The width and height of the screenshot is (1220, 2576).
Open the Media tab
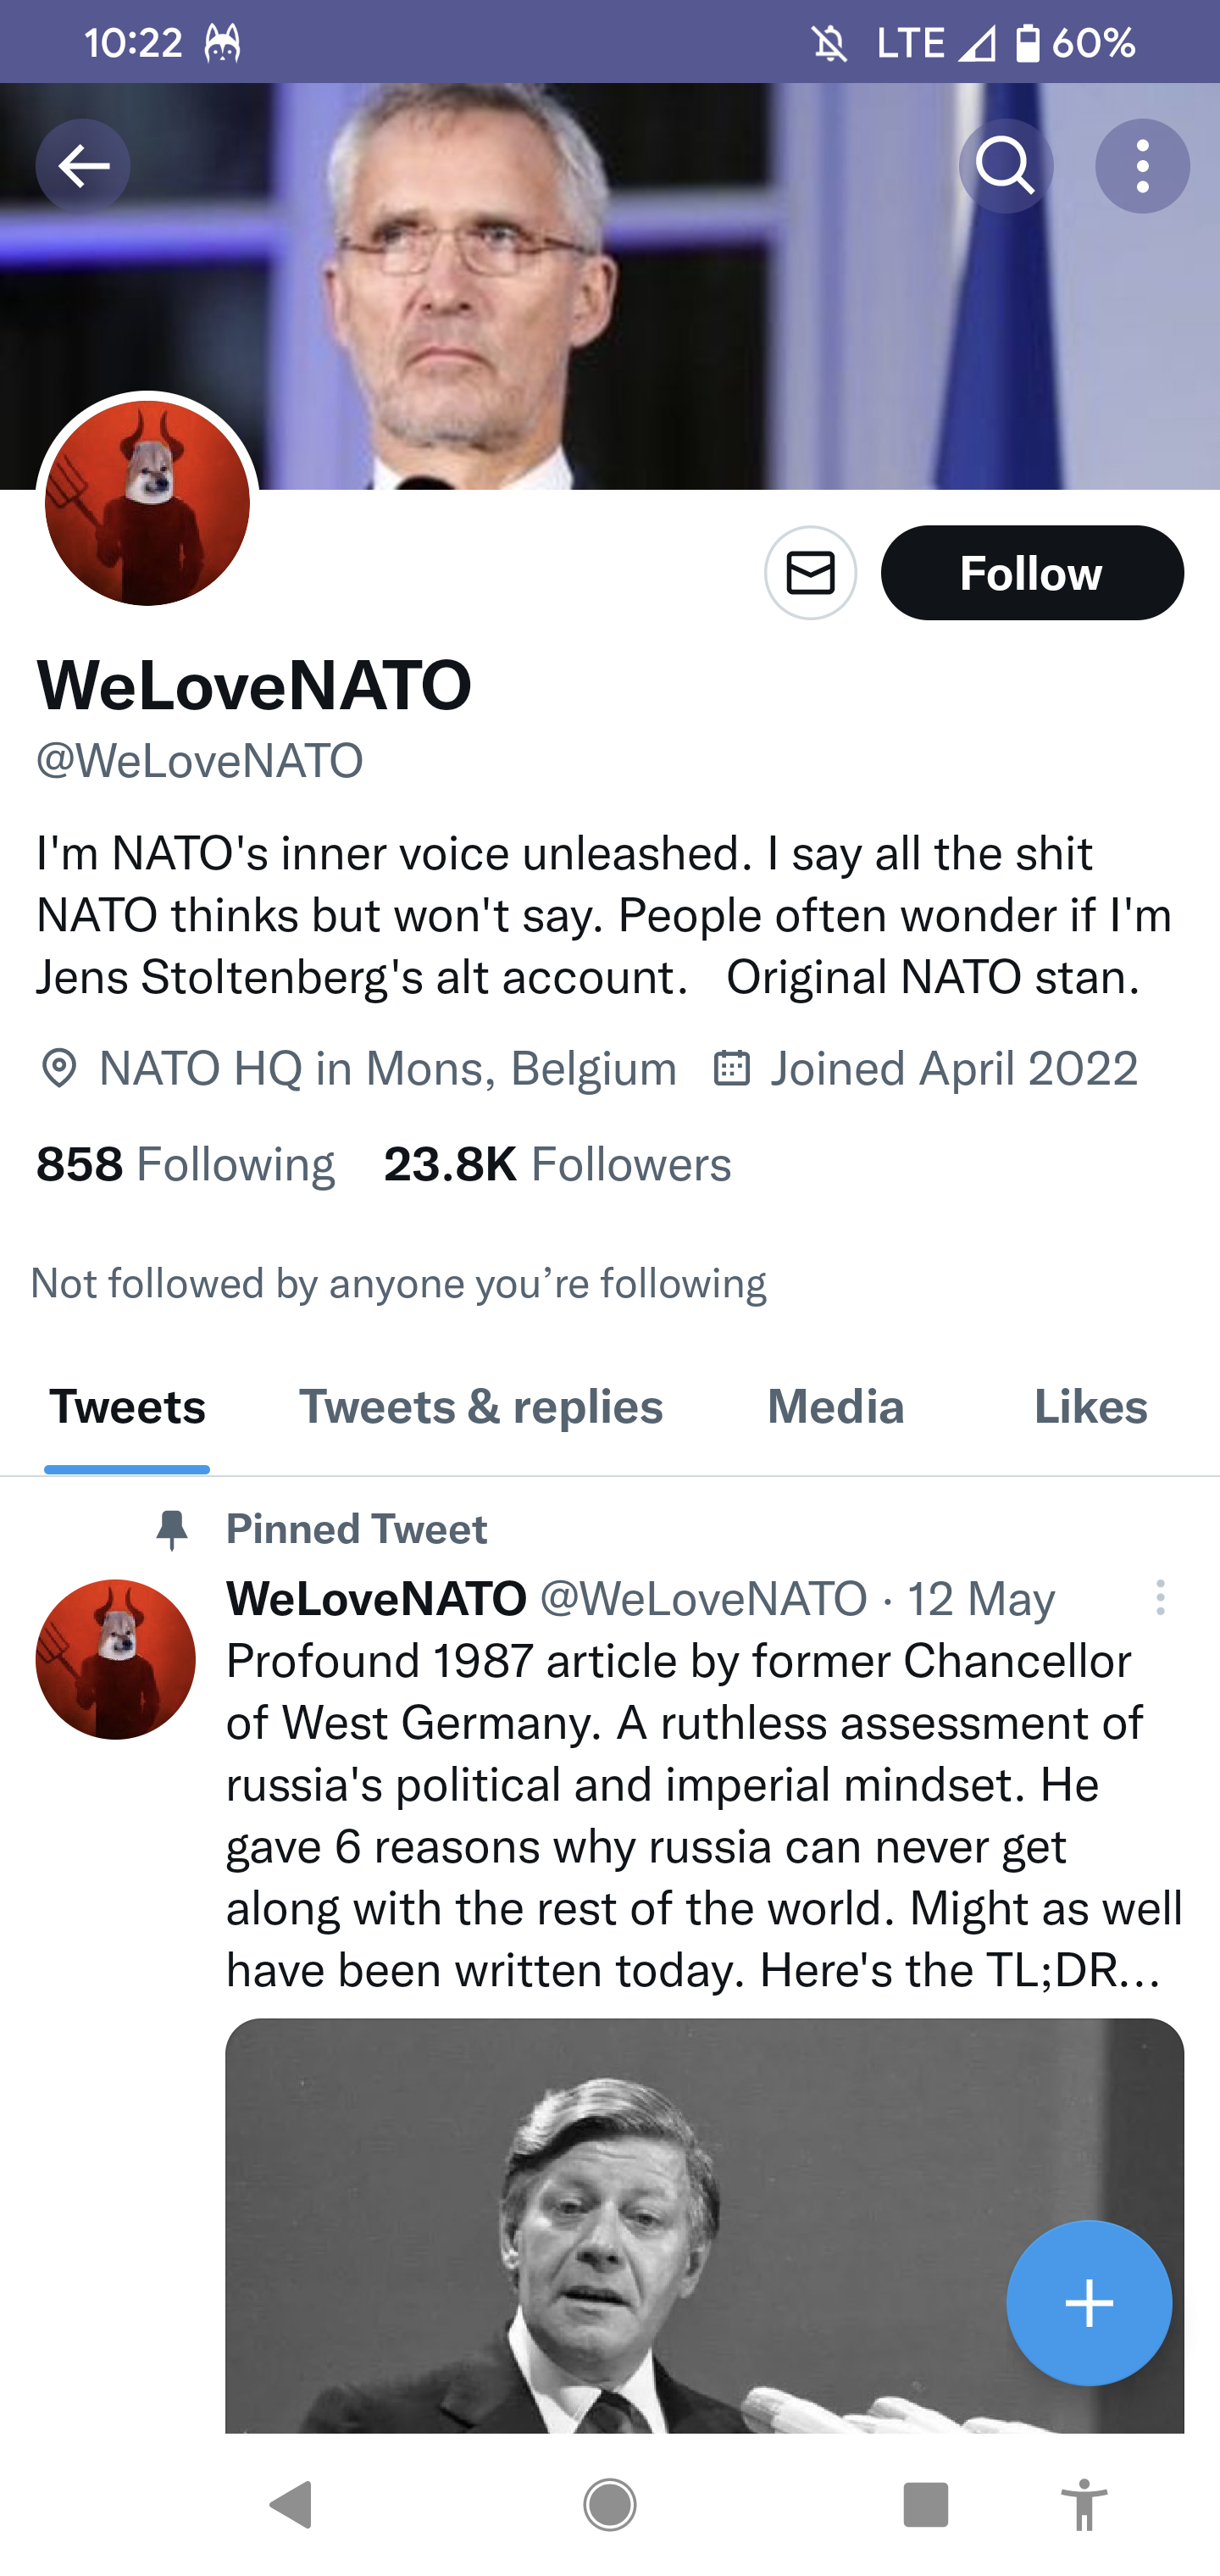click(x=835, y=1407)
